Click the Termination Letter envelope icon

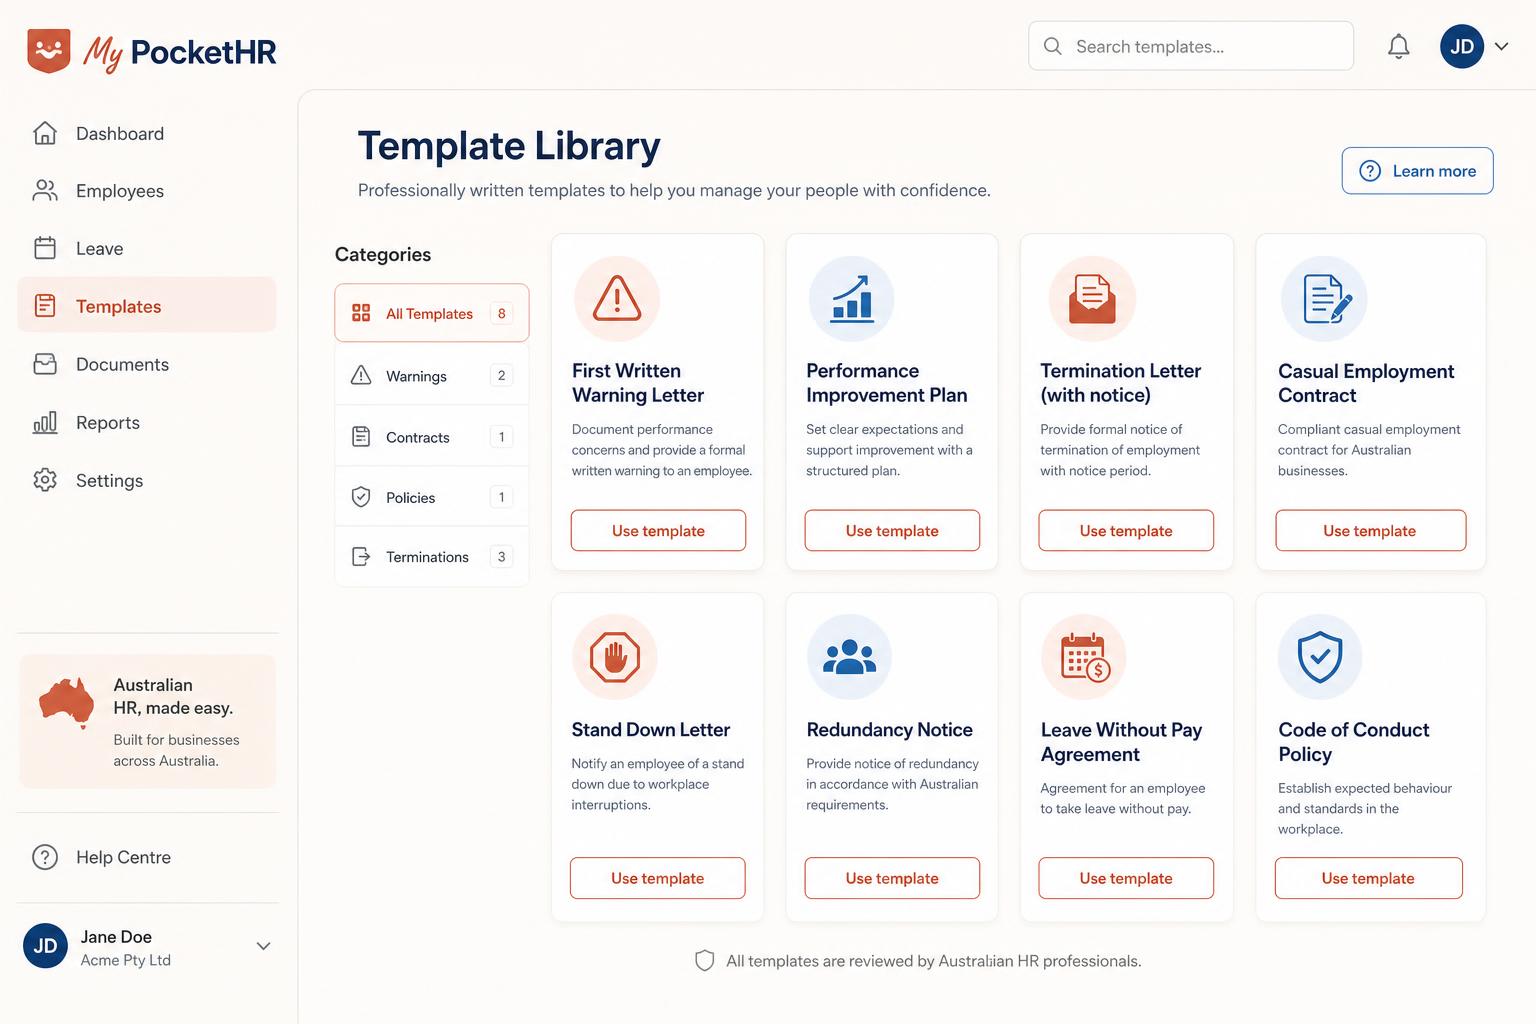[x=1091, y=299]
